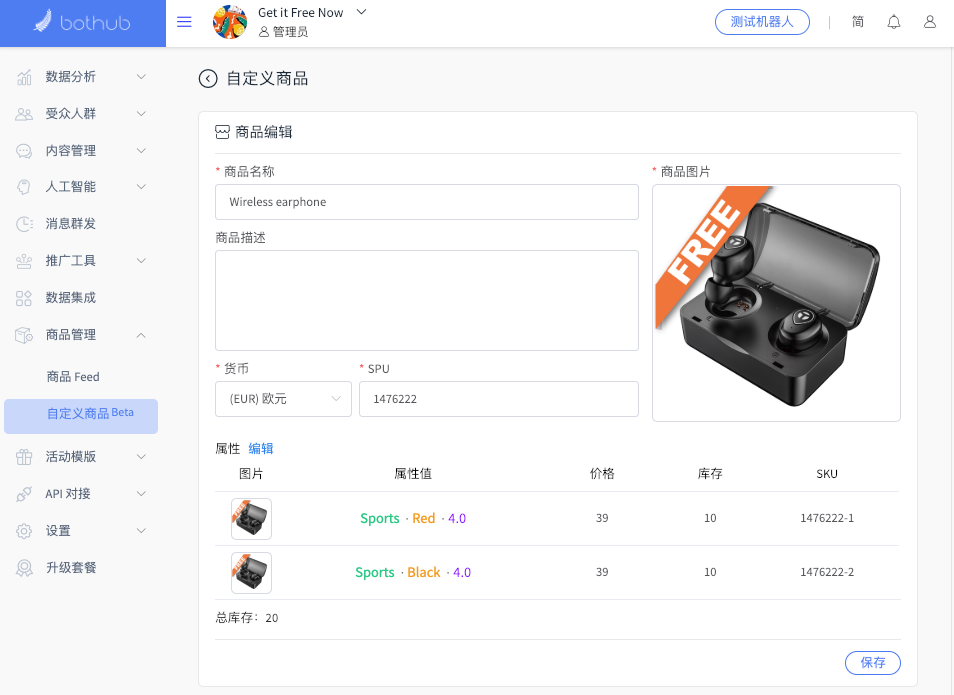Collapse the 商品管理 chevron

coord(141,335)
